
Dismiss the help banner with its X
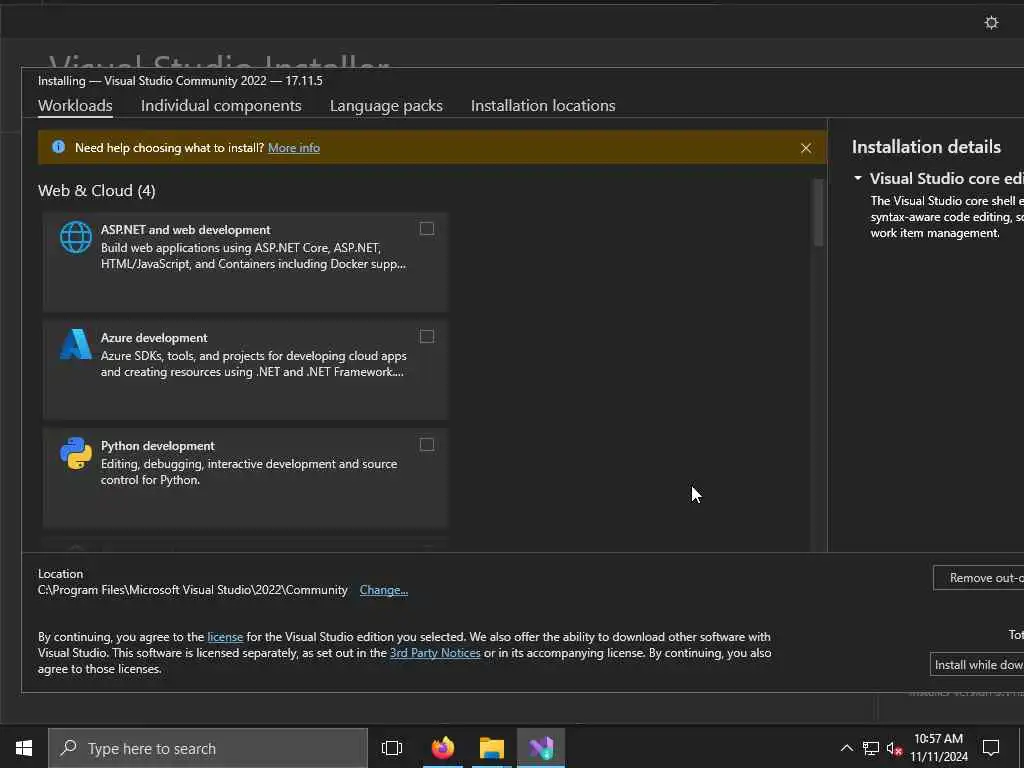coord(806,148)
